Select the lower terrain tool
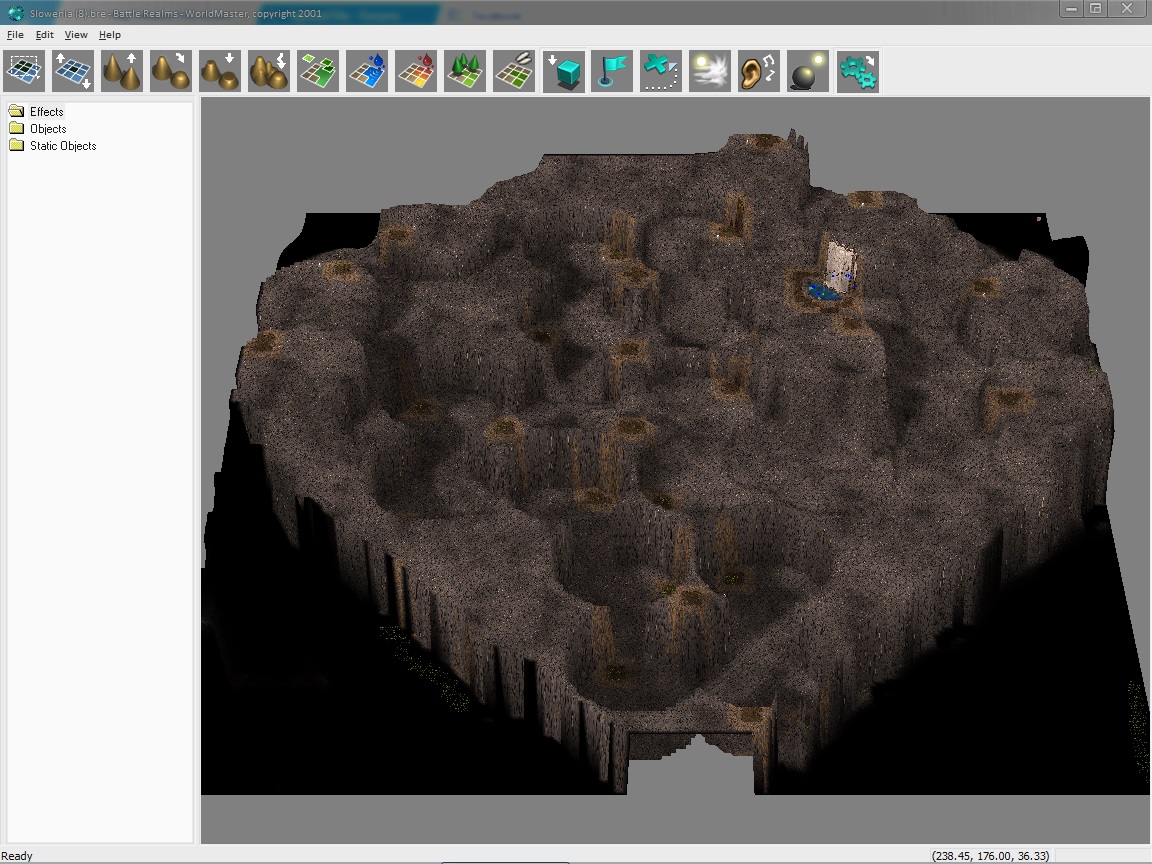 point(220,71)
